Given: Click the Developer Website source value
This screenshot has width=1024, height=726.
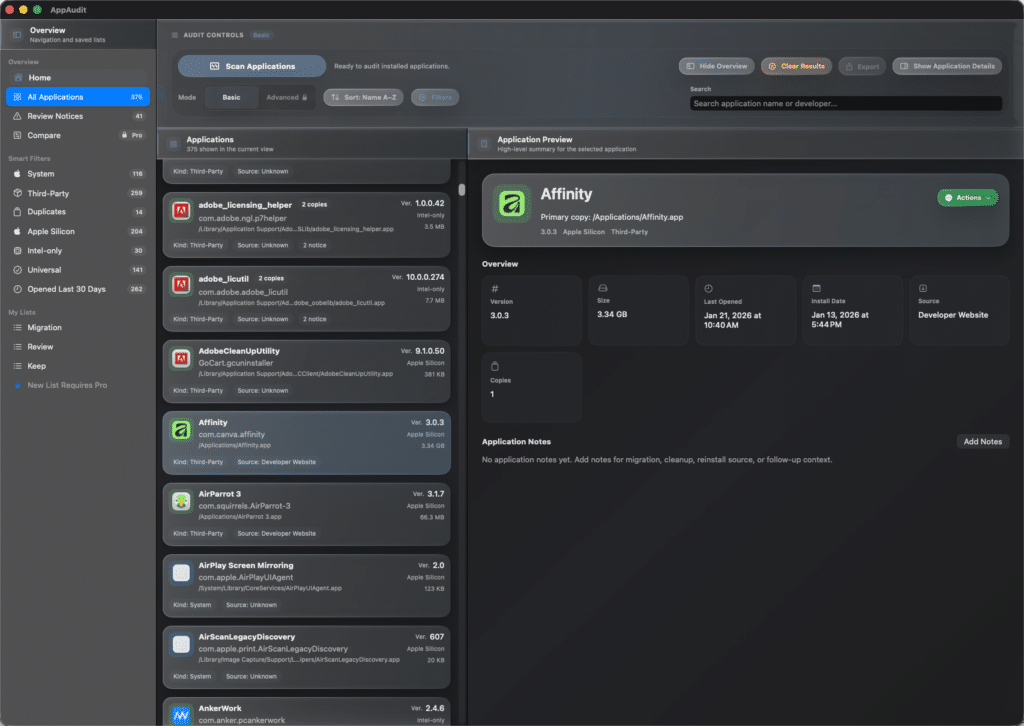Looking at the screenshot, I should click(x=953, y=315).
